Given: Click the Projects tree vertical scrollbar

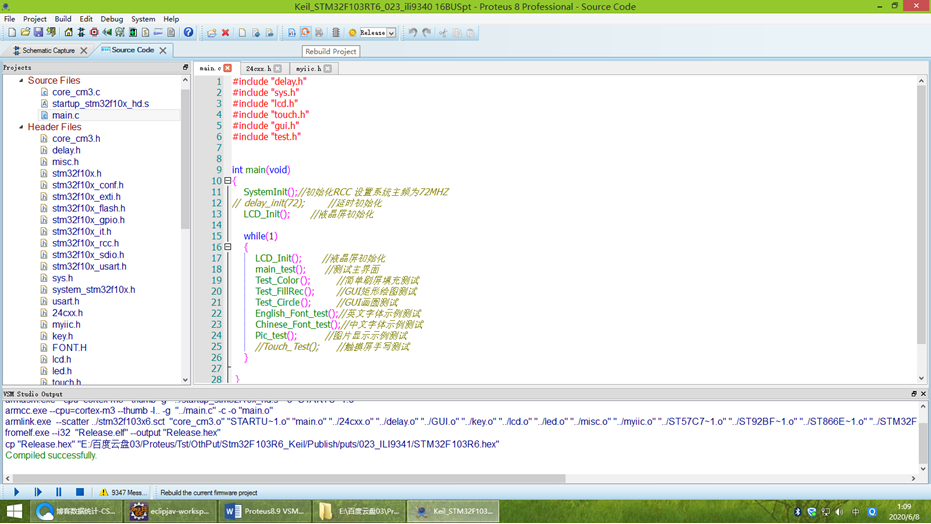Looking at the screenshot, I should tap(185, 157).
